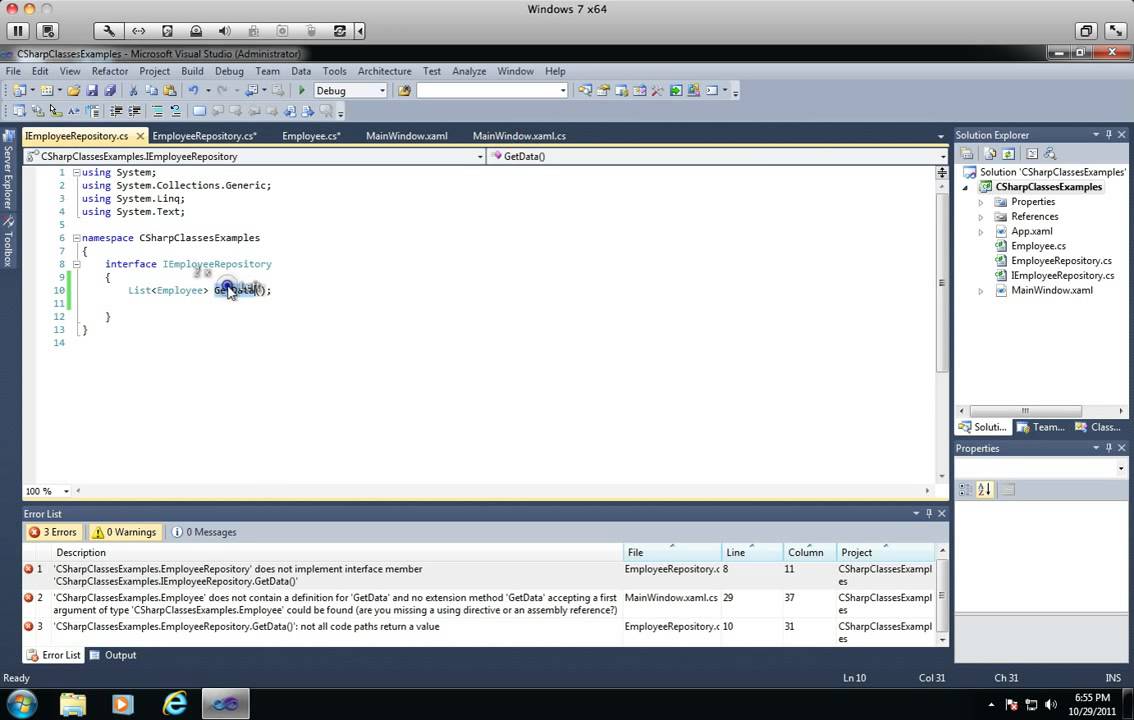This screenshot has width=1134, height=720.
Task: Click the green Start Debugging play icon
Action: pyautogui.click(x=302, y=90)
